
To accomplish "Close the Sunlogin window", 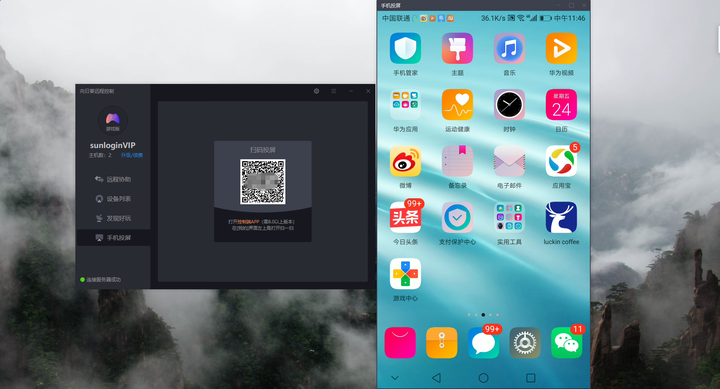I will [x=368, y=91].
